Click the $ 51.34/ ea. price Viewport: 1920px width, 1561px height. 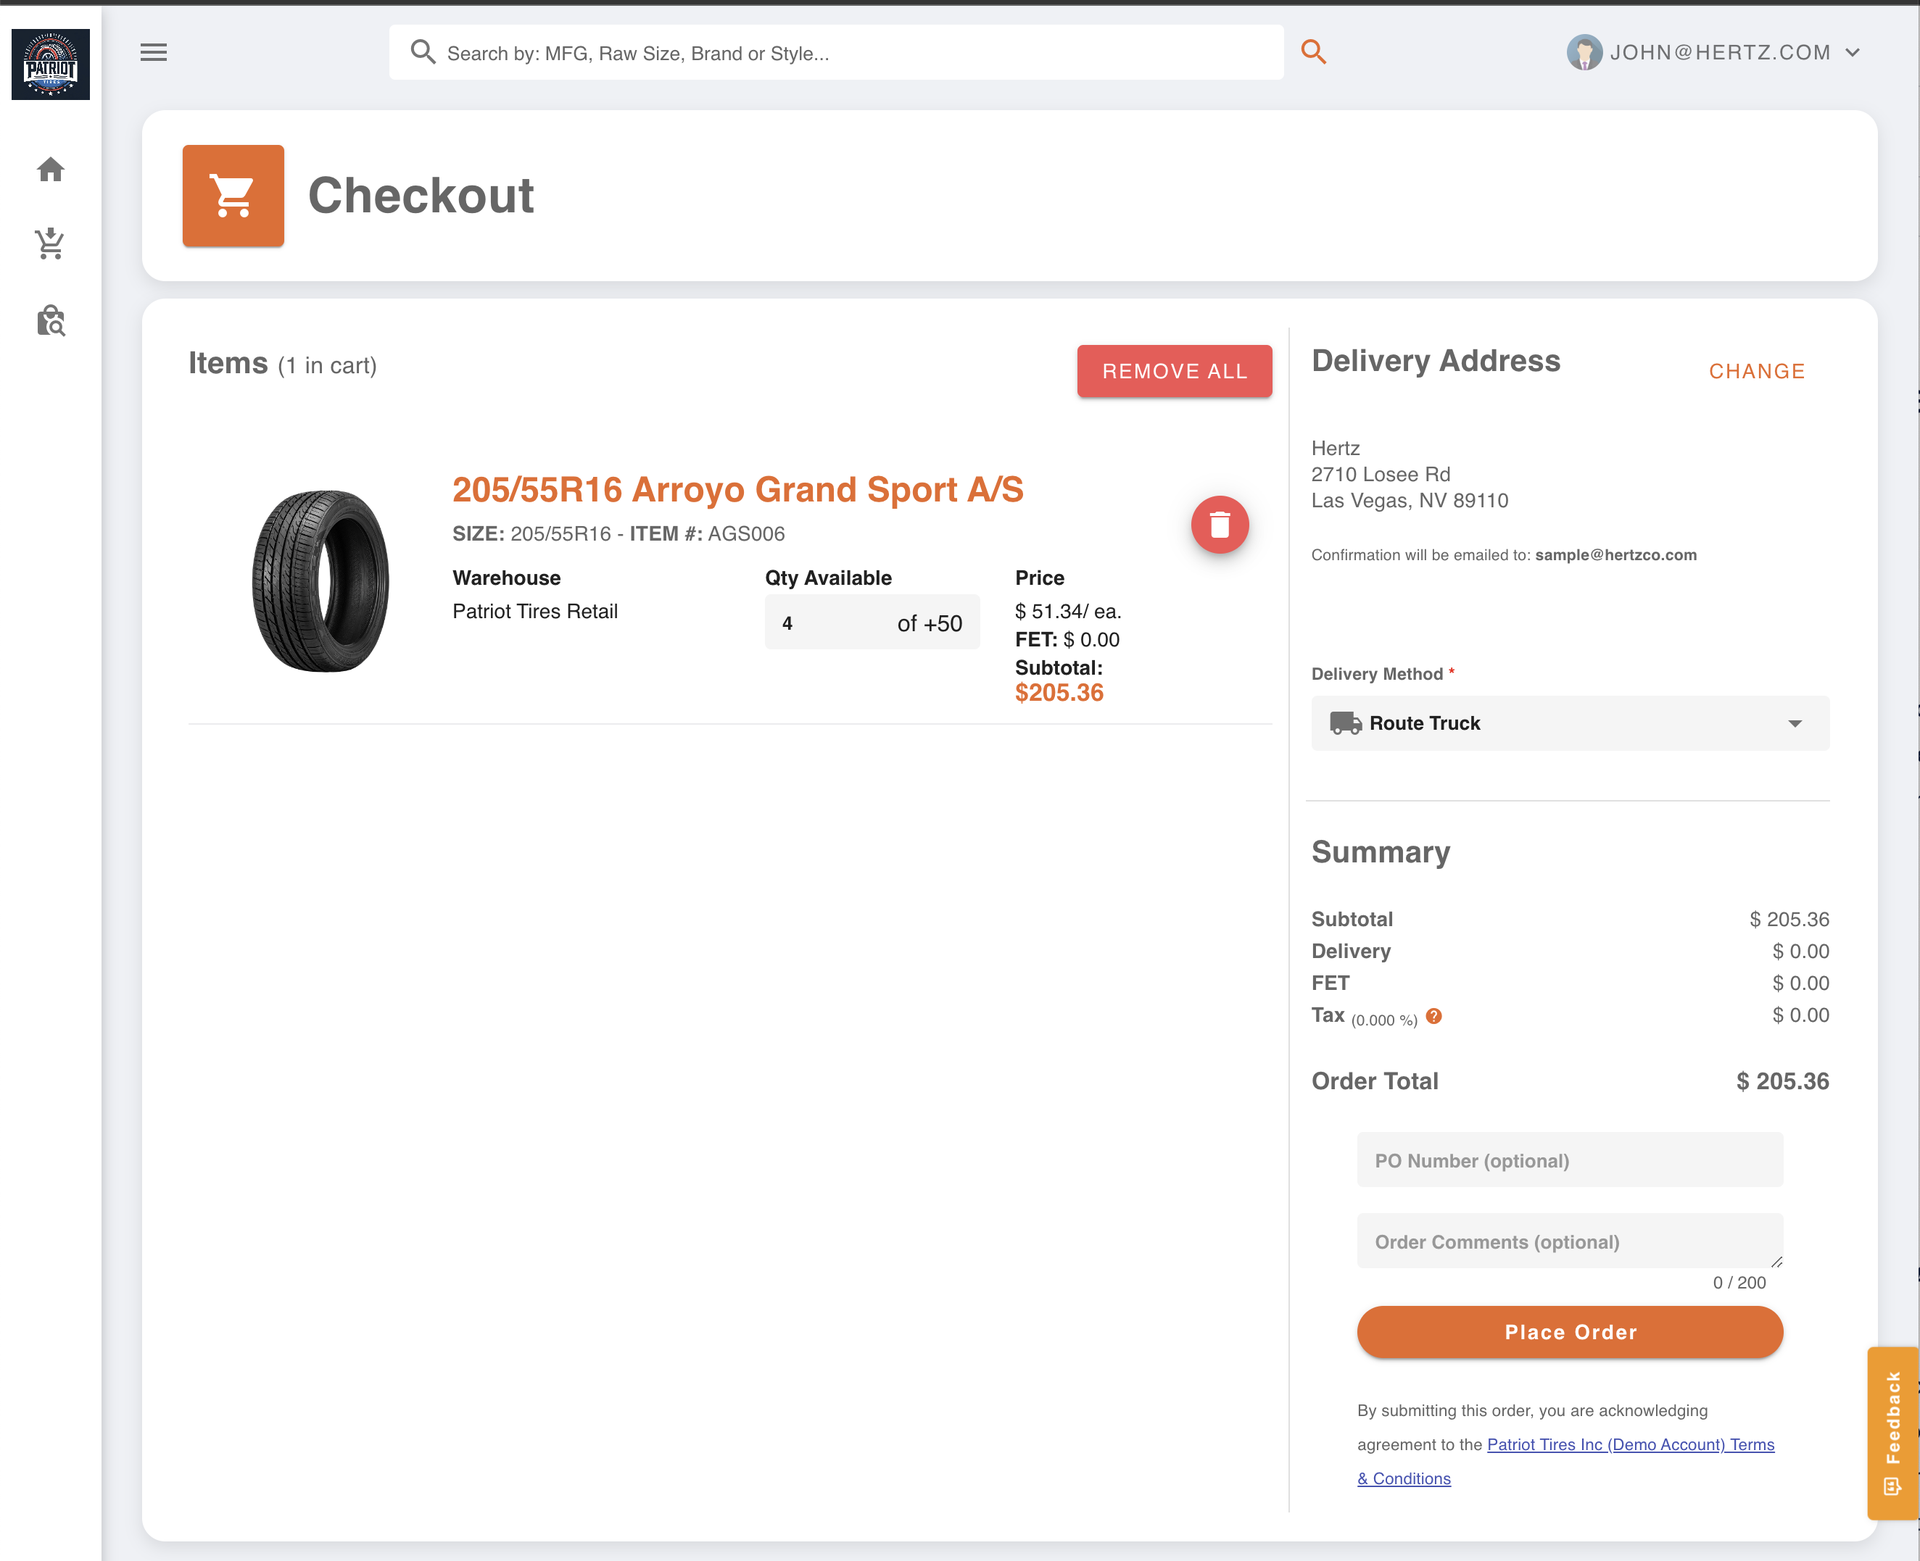1068,611
